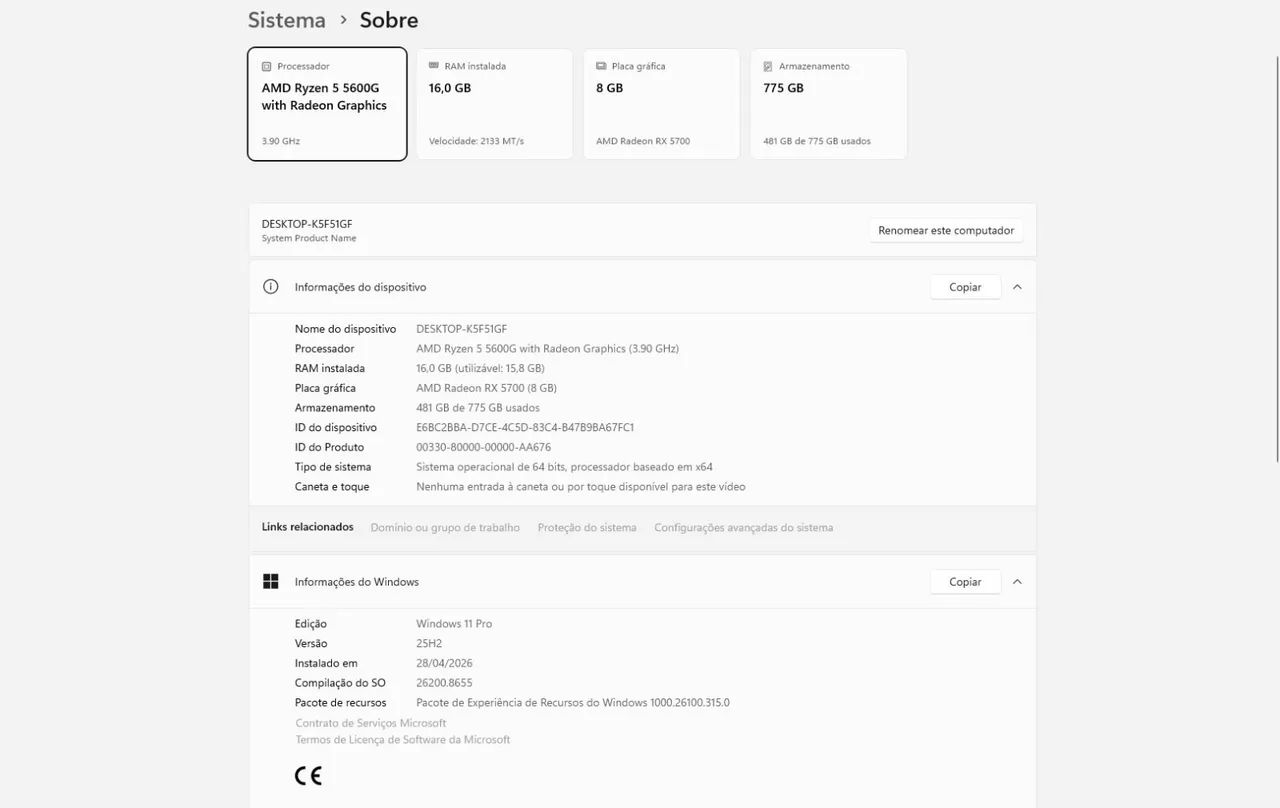Open Proteção do sistema link
Viewport: 1280px width, 808px height.
click(587, 528)
